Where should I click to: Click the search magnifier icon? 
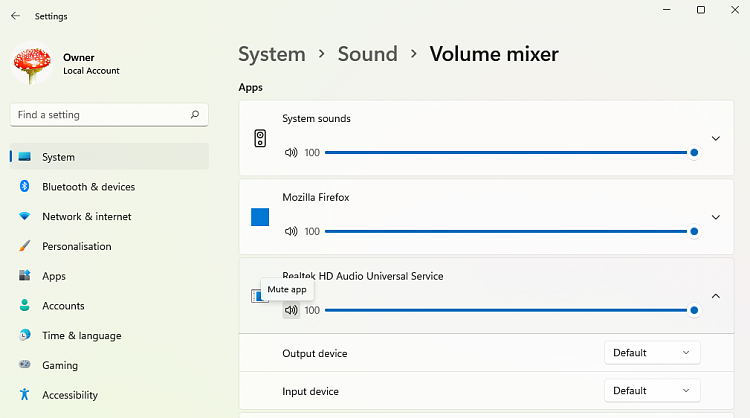(x=195, y=115)
